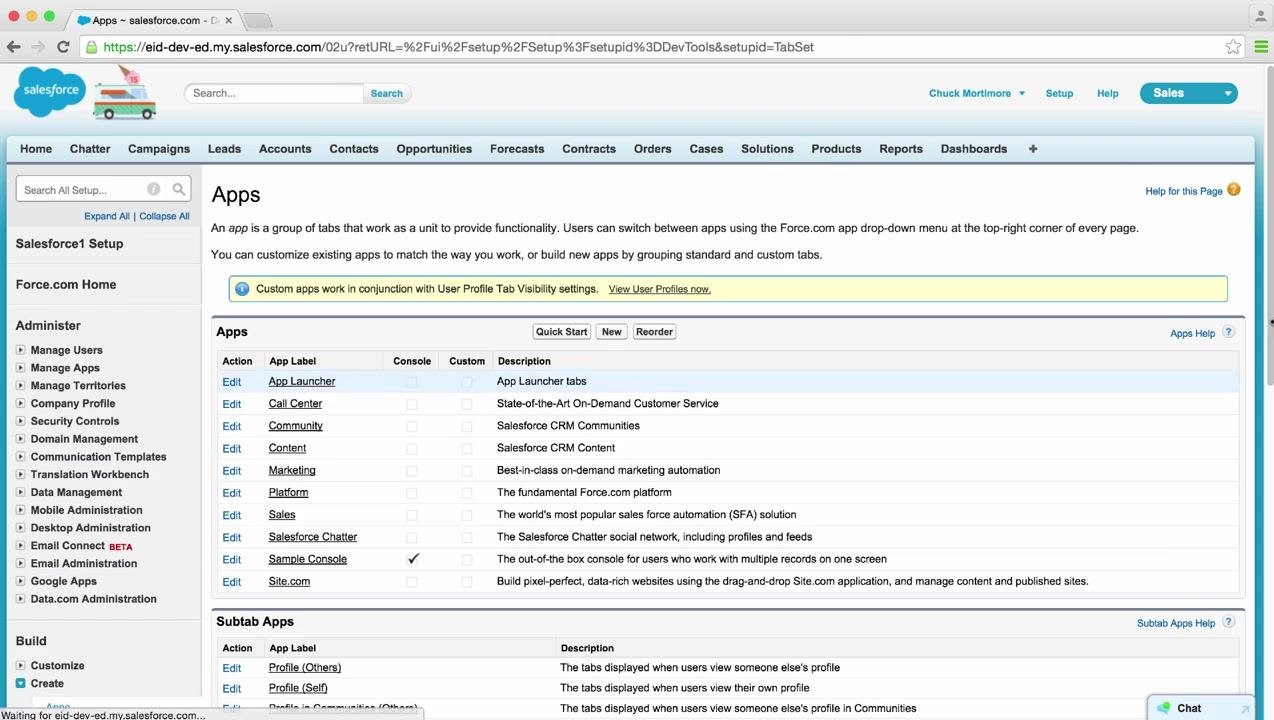The image size is (1274, 720).
Task: Toggle Console checkbox for Marketing
Action: pos(412,470)
